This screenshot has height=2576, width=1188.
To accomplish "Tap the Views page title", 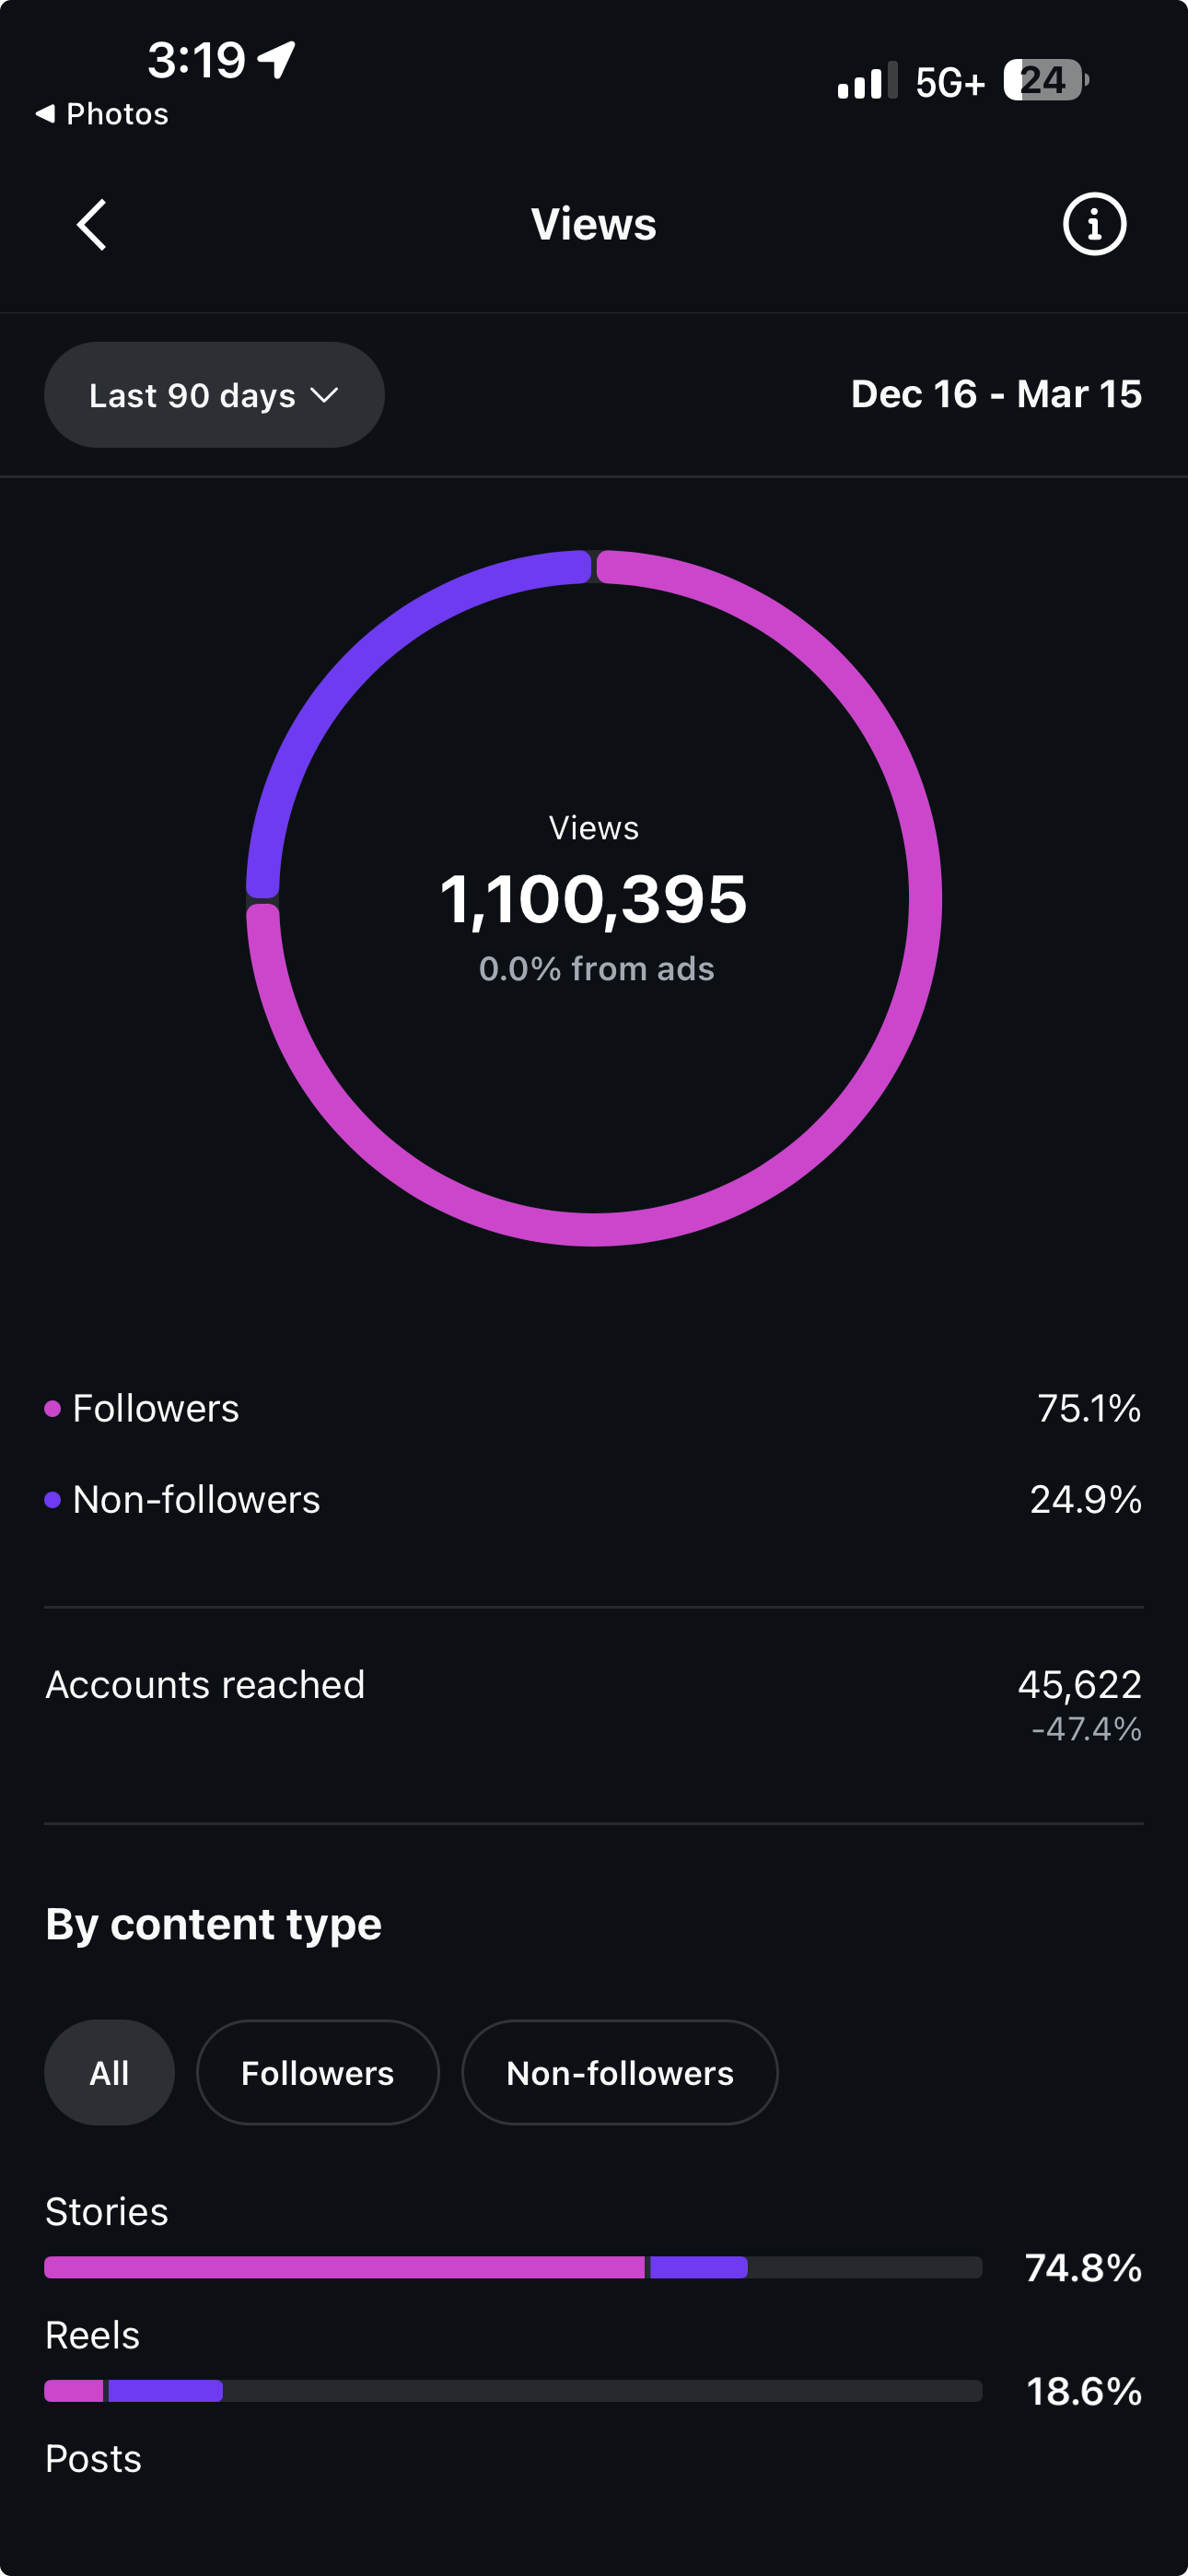I will [594, 224].
